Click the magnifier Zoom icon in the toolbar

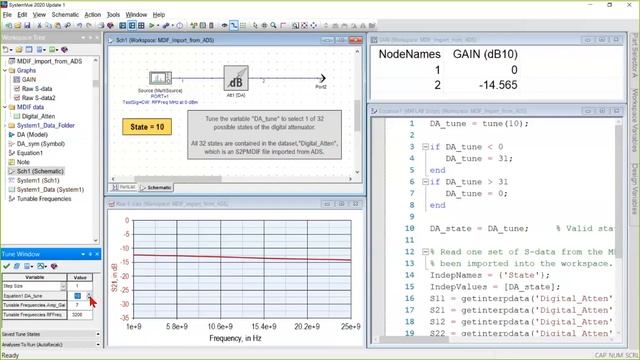tap(273, 25)
